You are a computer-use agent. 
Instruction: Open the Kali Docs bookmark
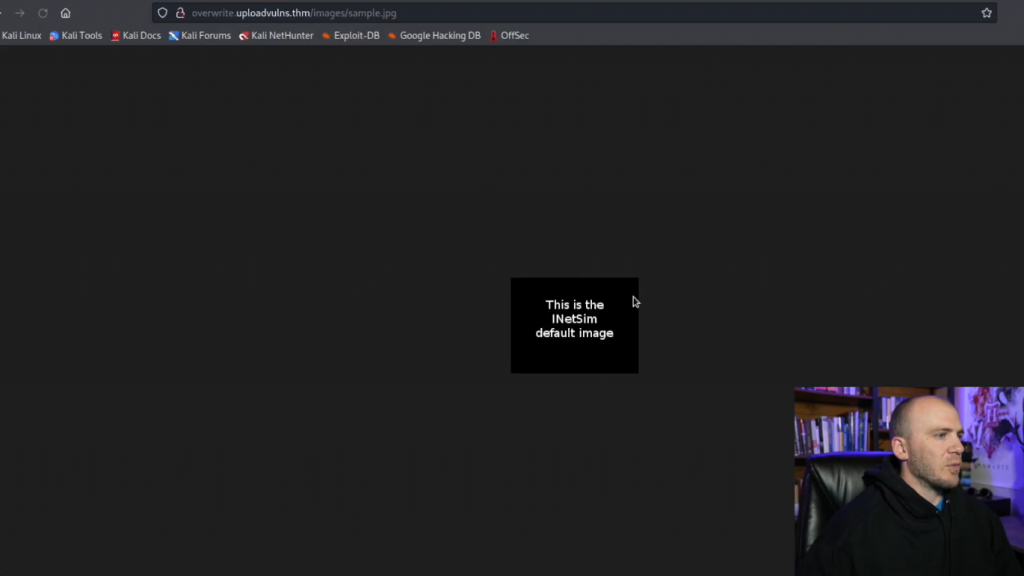pos(136,36)
